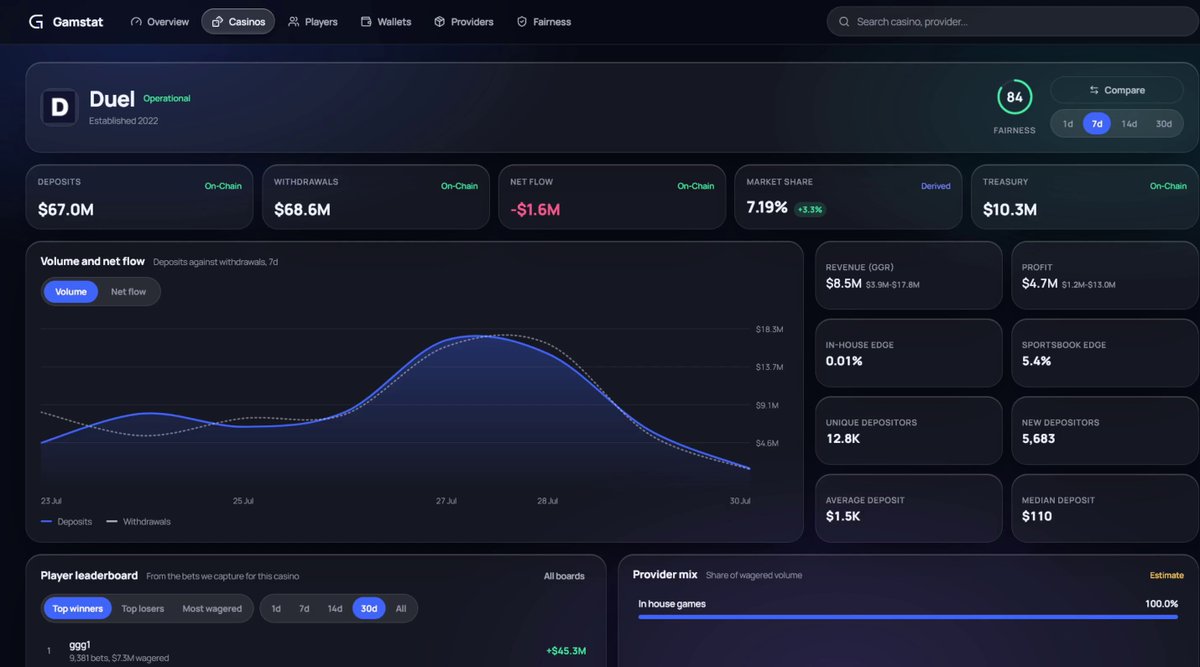Click the magnifier icon in the search bar

tap(844, 21)
